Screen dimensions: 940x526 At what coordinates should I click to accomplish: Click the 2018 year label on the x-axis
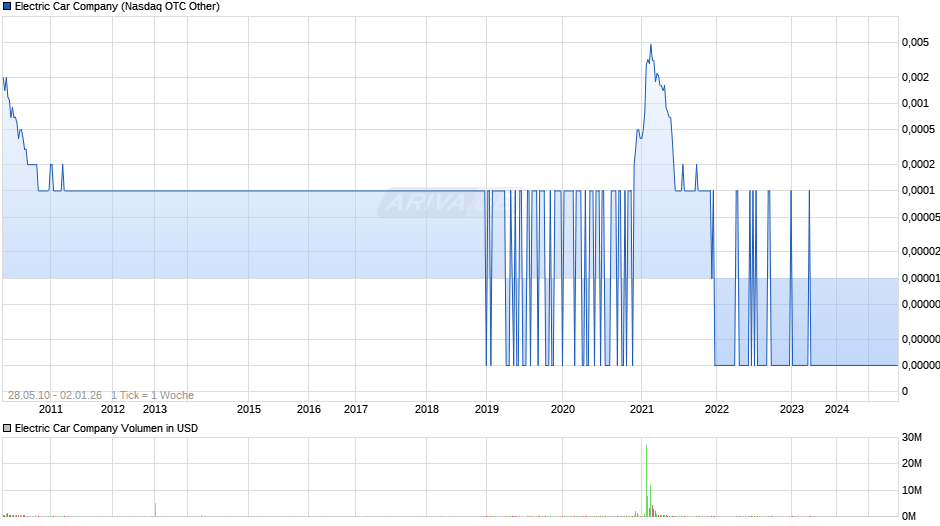pyautogui.click(x=427, y=409)
